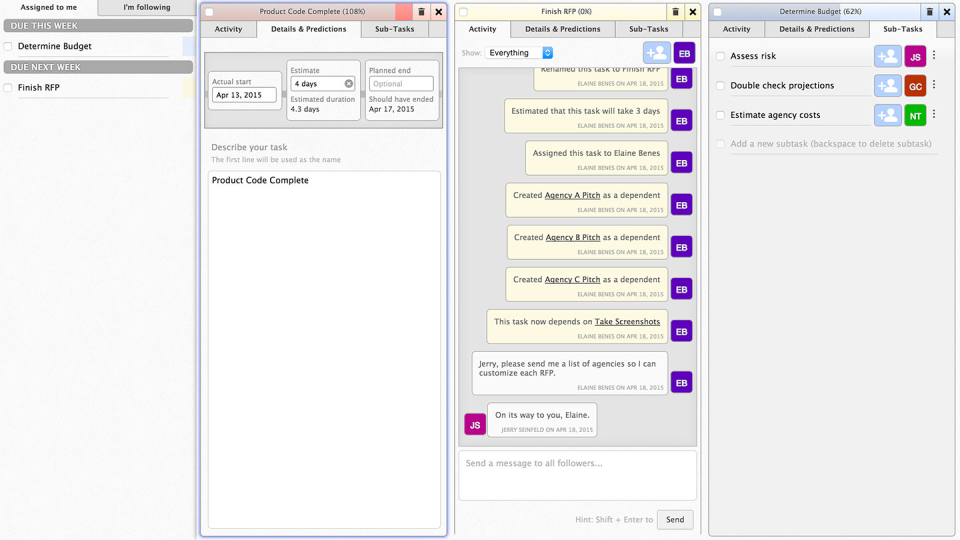
Task: Close the Determine Budget panel
Action: pos(947,12)
